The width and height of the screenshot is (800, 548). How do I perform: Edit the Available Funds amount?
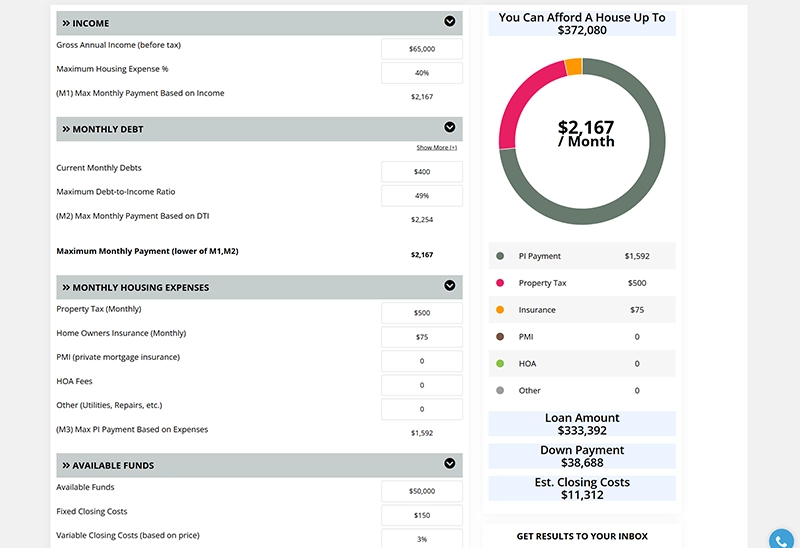pyautogui.click(x=422, y=491)
